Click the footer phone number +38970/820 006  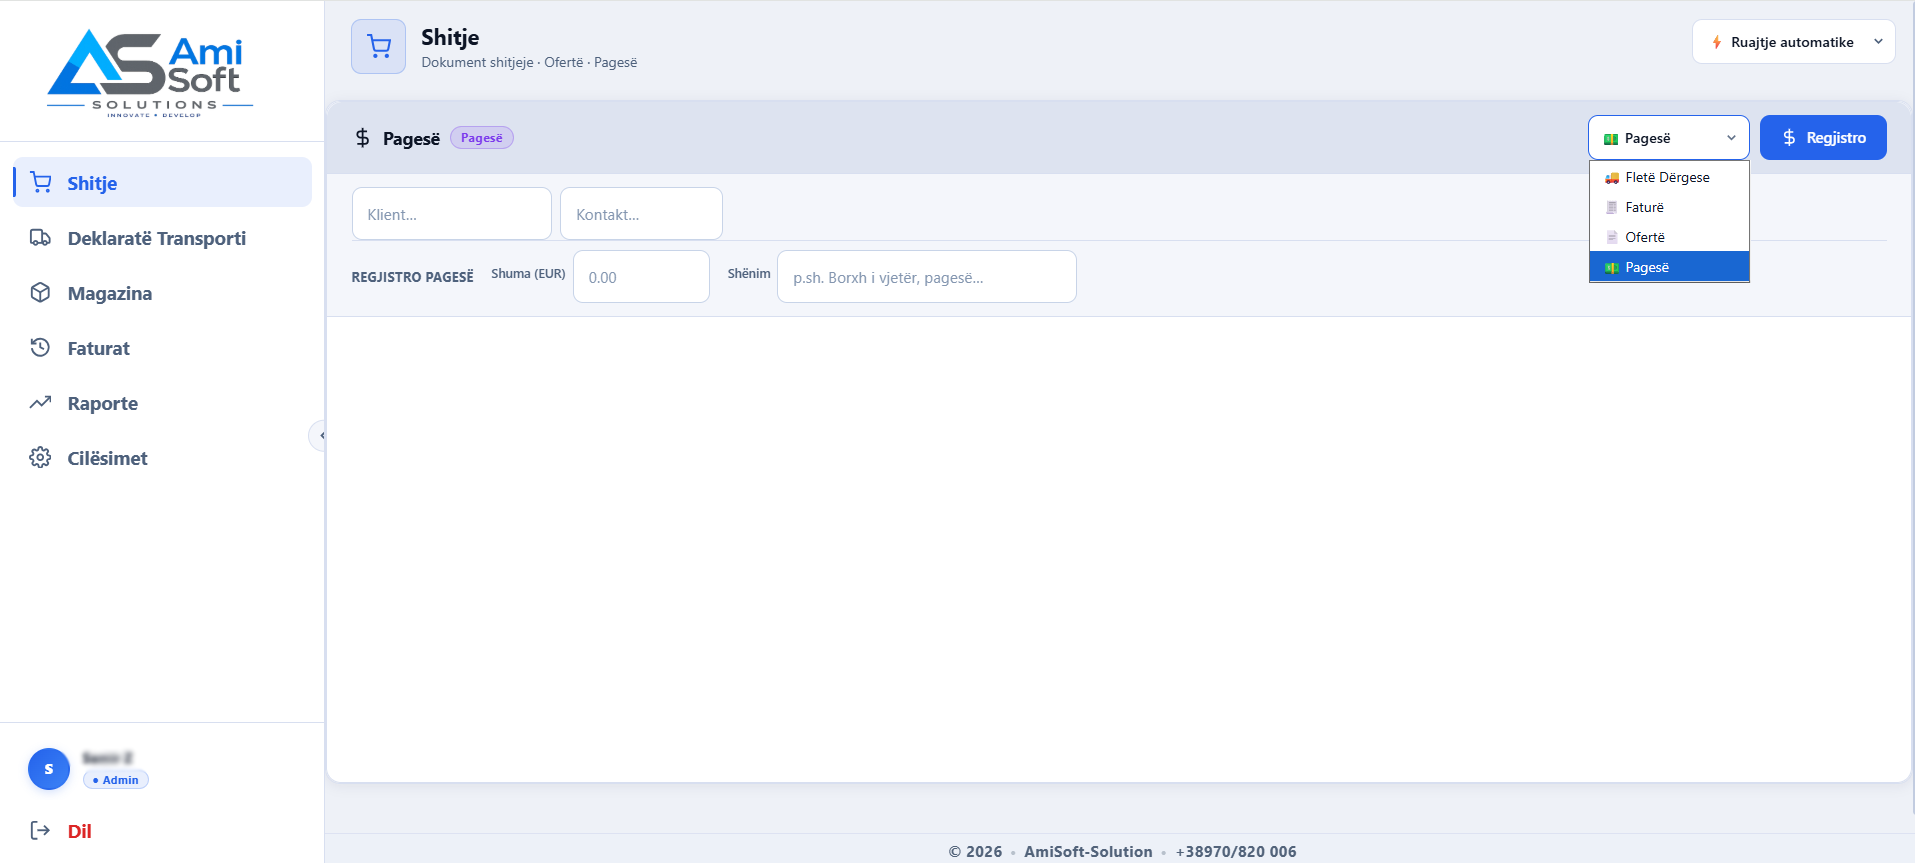click(x=1236, y=852)
